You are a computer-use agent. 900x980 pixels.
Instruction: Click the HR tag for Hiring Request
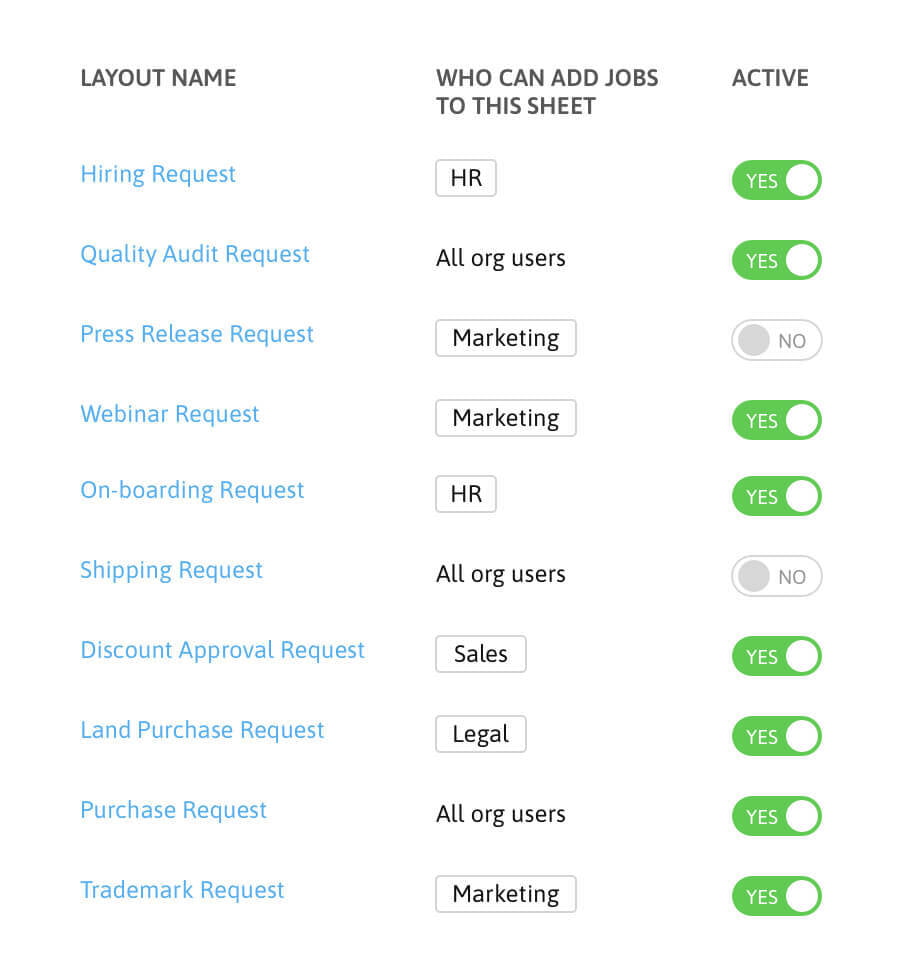[x=466, y=179]
